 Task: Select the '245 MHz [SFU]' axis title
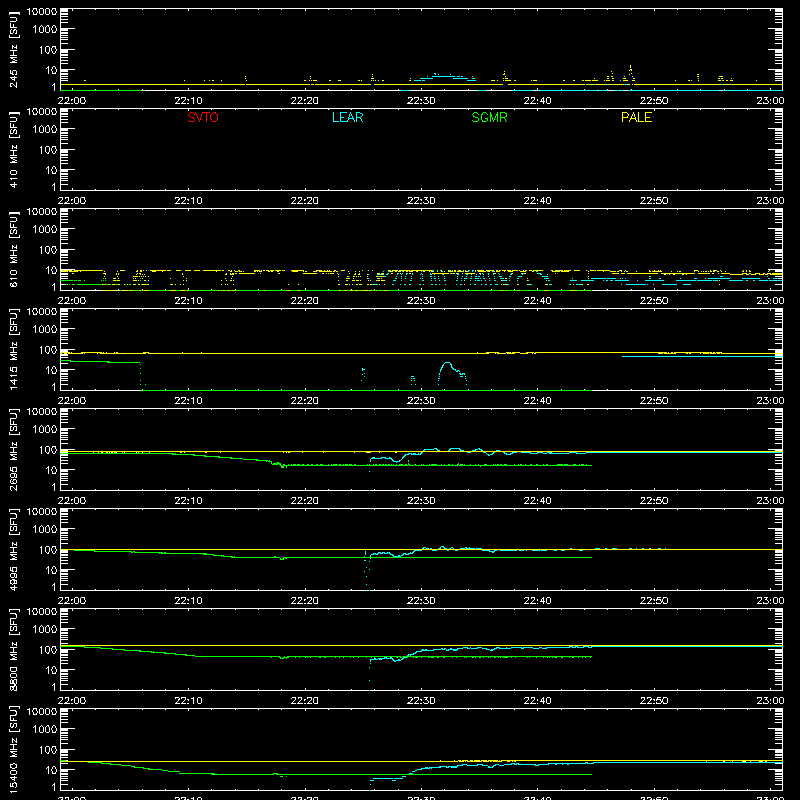[13, 49]
